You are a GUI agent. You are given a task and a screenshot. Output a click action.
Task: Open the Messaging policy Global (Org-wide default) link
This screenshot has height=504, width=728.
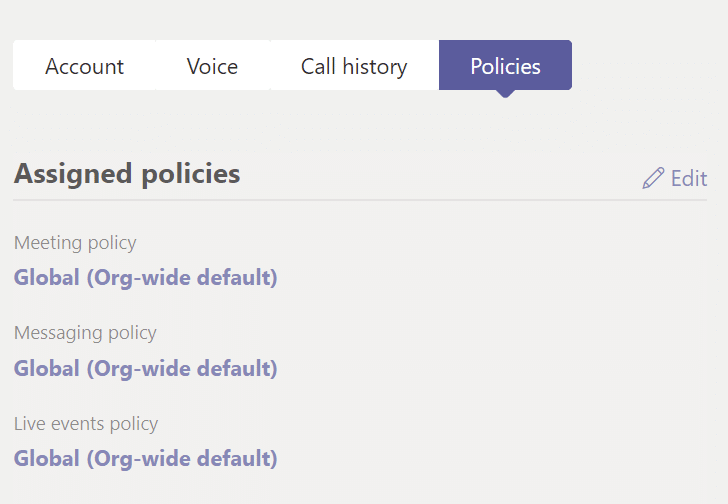point(145,369)
